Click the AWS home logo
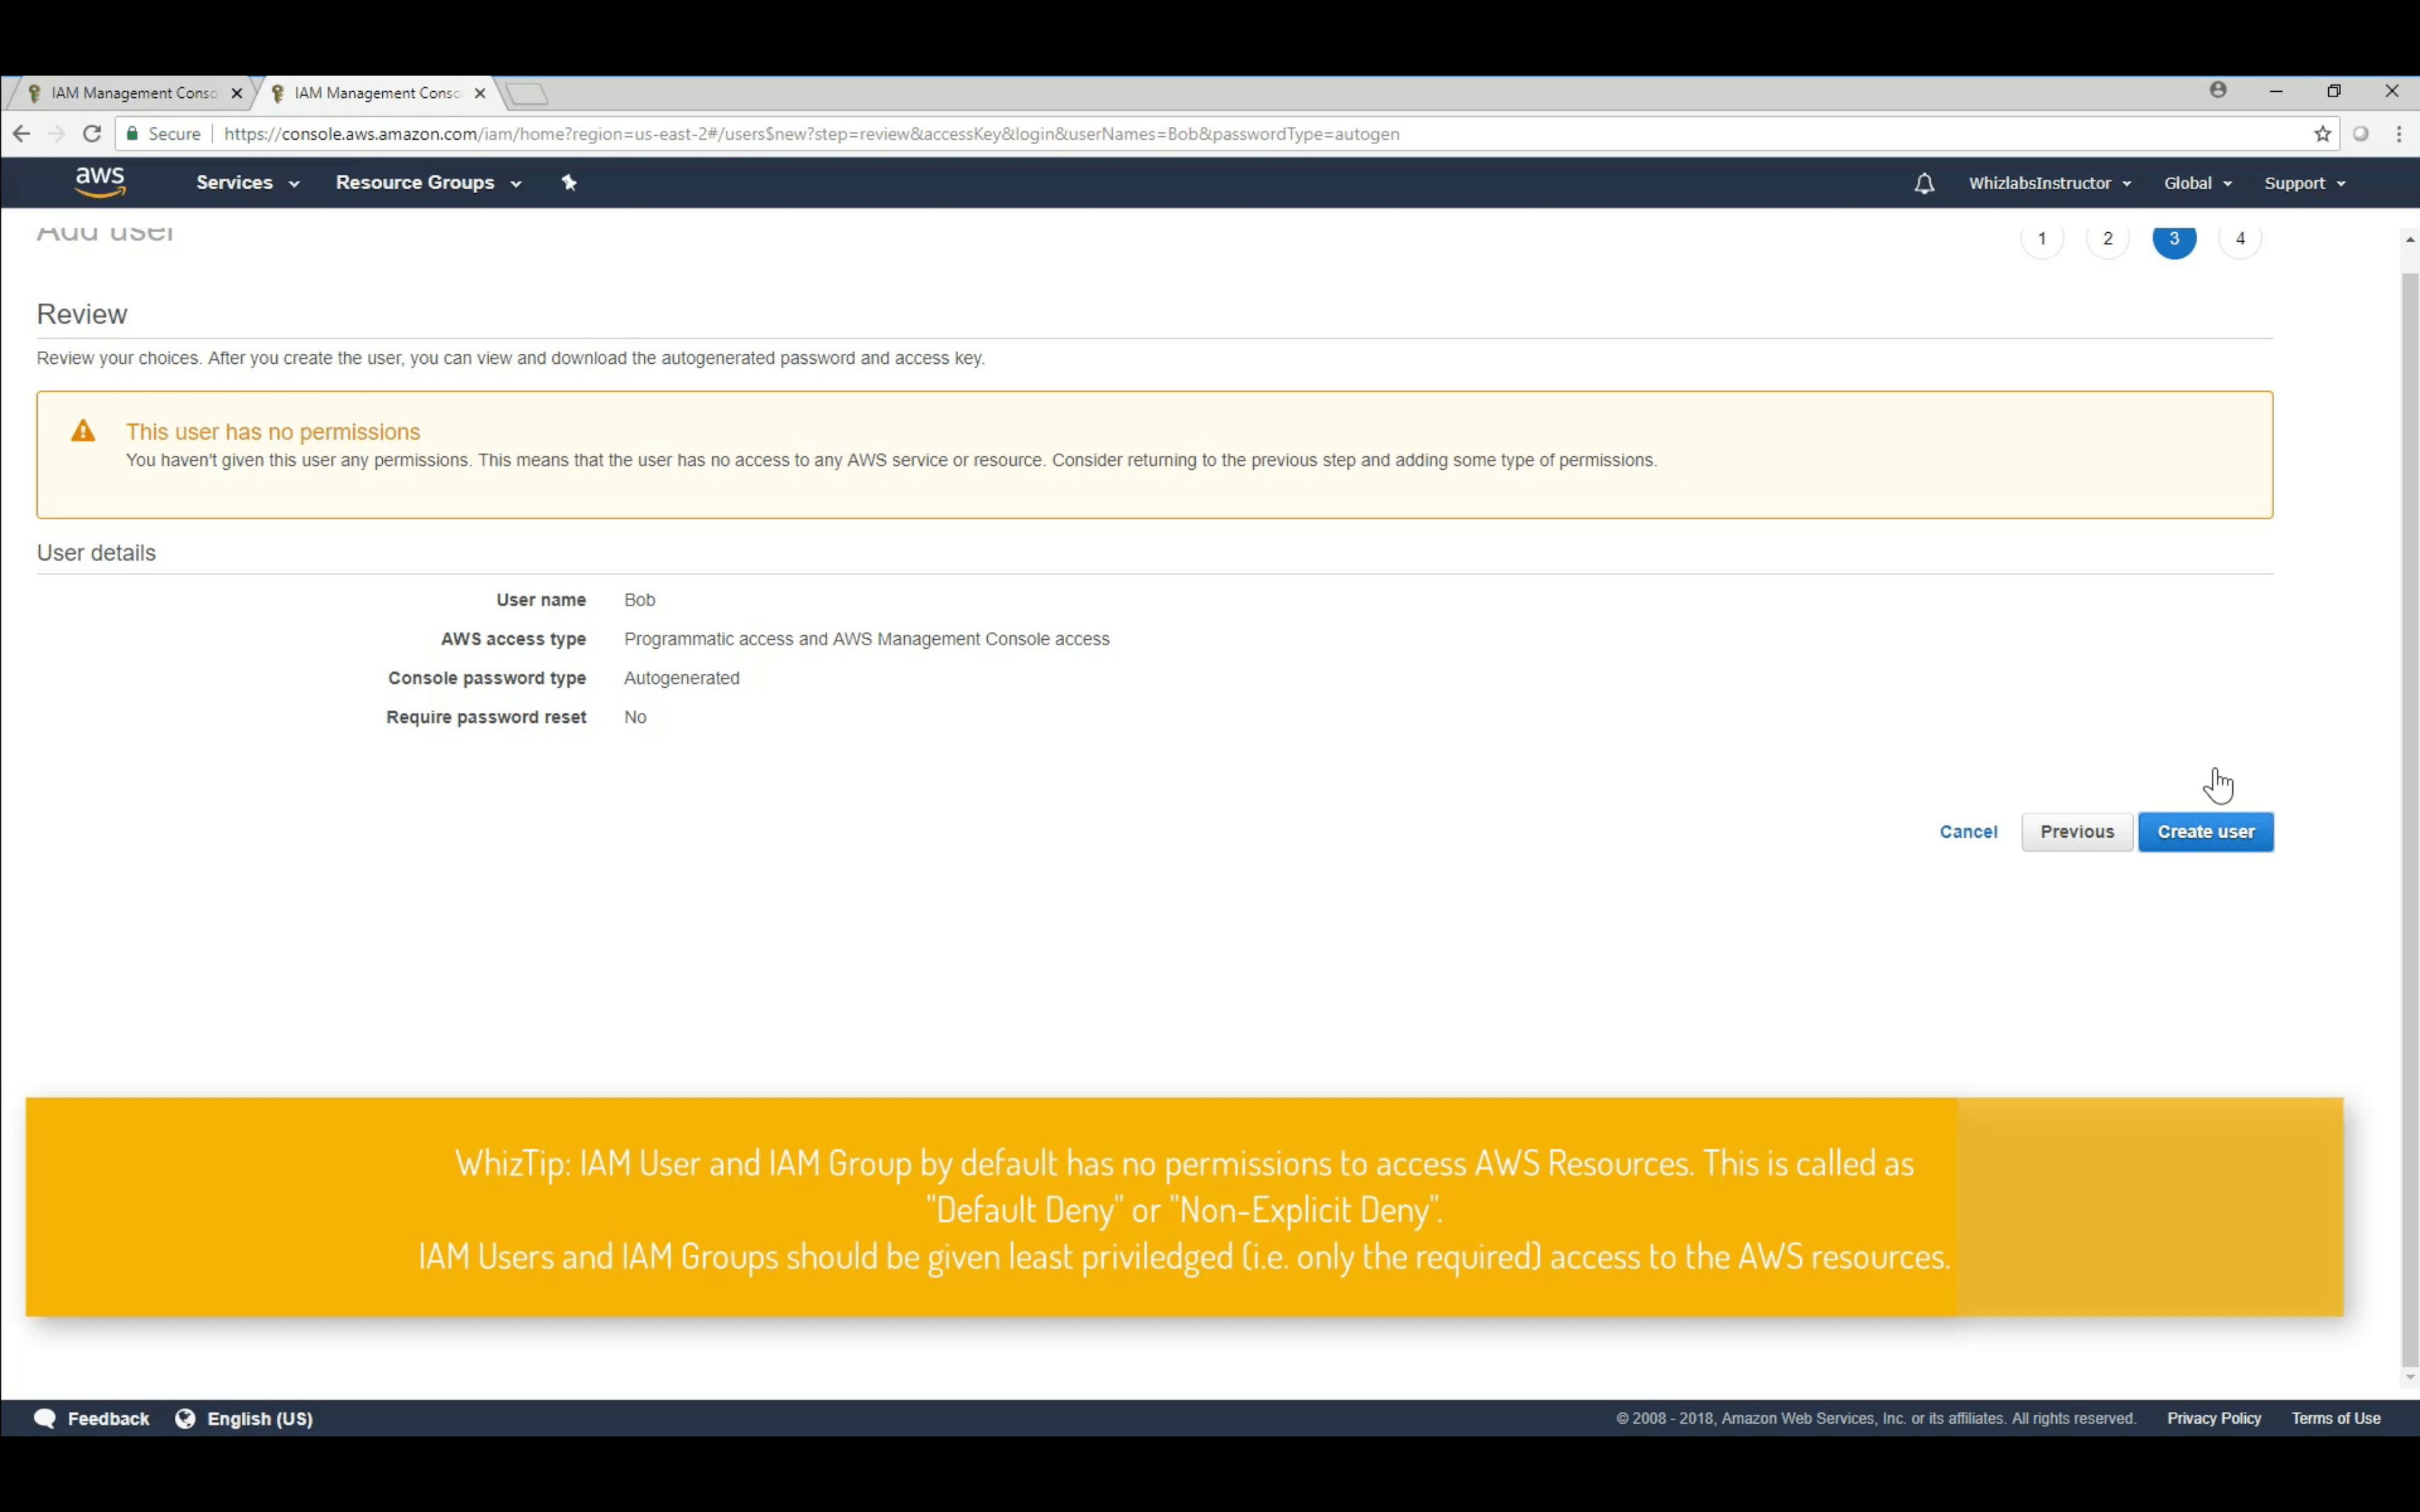This screenshot has width=2420, height=1512. (99, 182)
